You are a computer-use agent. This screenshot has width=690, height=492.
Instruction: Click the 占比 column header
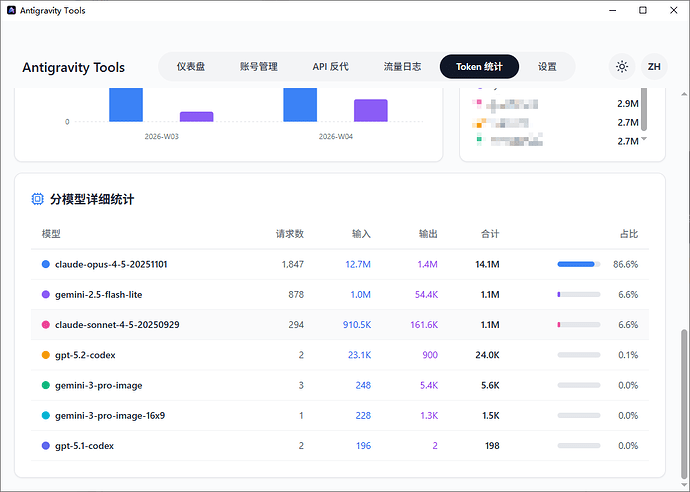point(629,234)
